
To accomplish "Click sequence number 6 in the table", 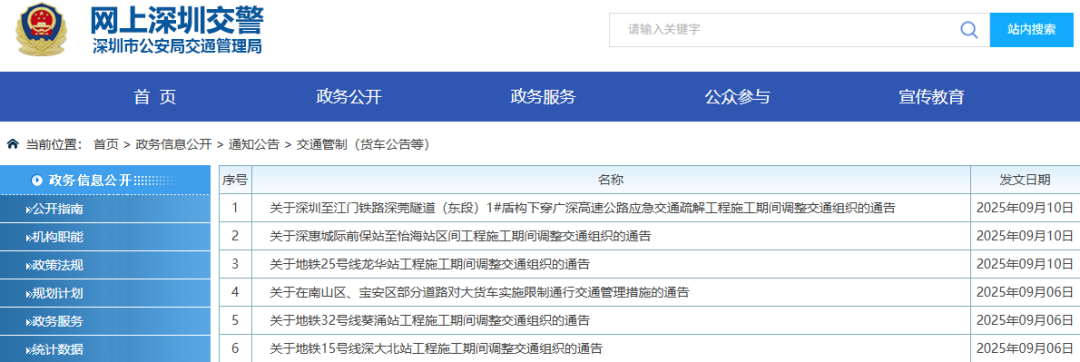I will (x=235, y=349).
